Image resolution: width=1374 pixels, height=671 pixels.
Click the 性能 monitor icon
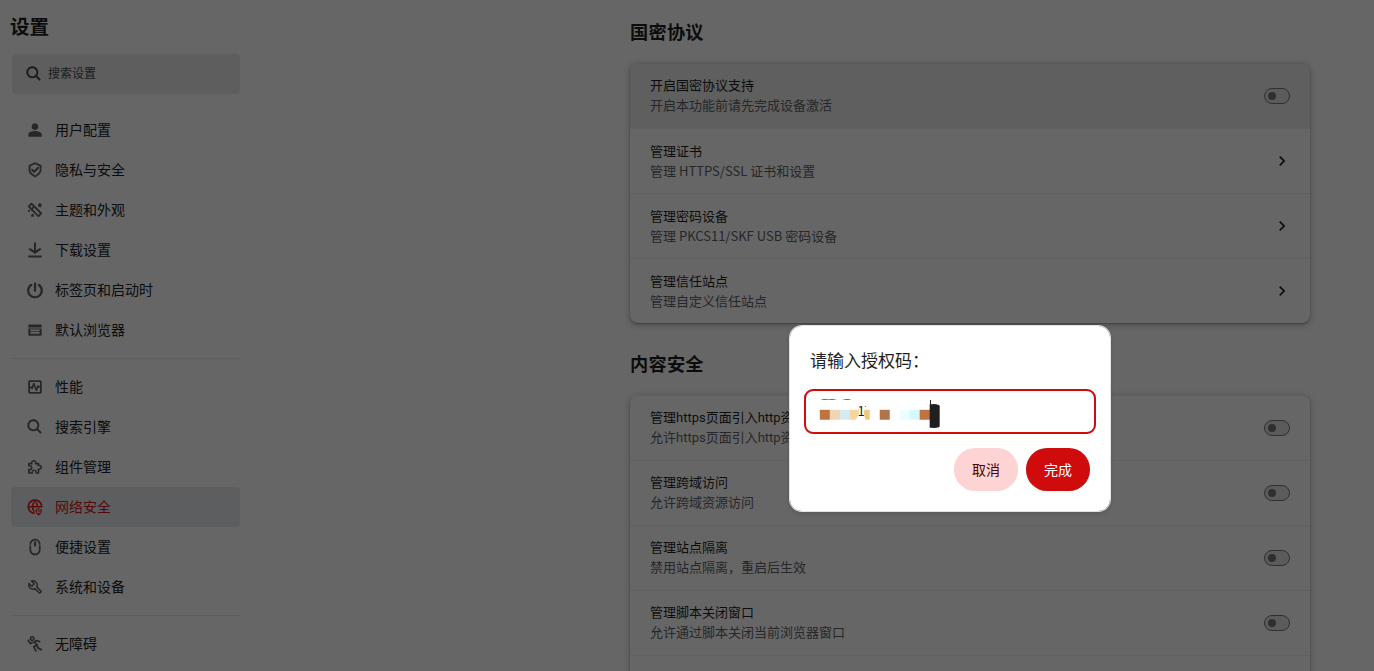click(35, 387)
